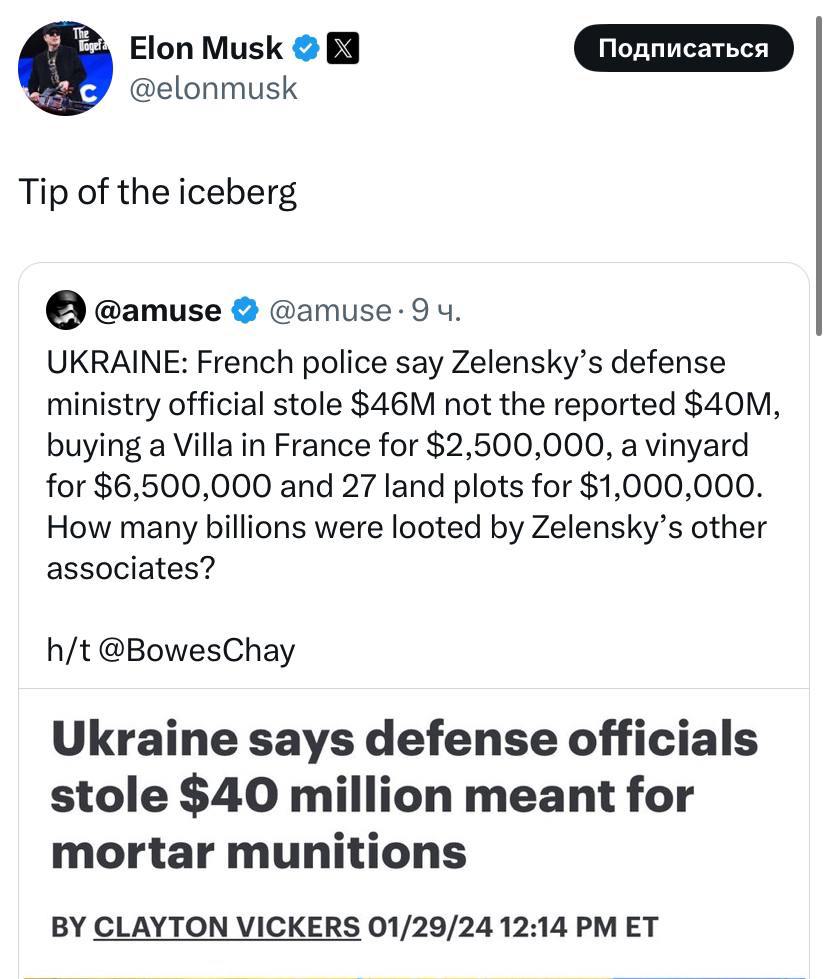Click the blue verified badge beside Elon Musk
This screenshot has width=828, height=979.
(307, 47)
